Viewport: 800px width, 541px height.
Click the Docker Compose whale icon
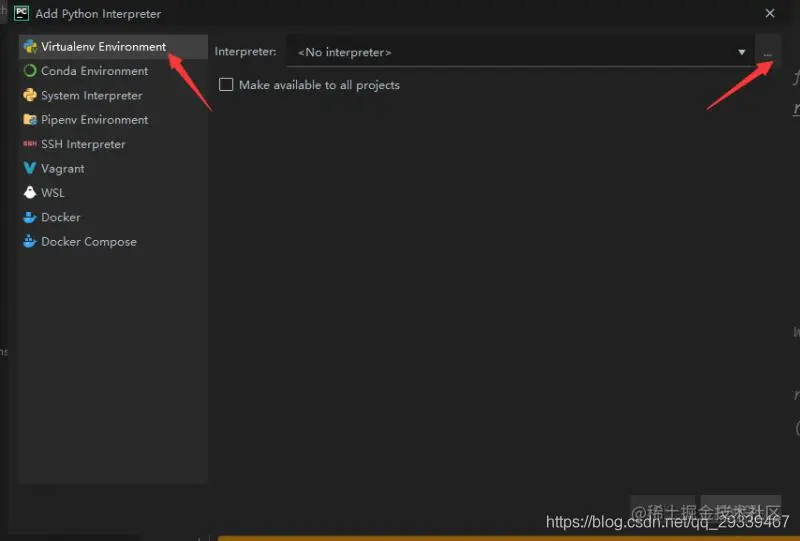[30, 241]
